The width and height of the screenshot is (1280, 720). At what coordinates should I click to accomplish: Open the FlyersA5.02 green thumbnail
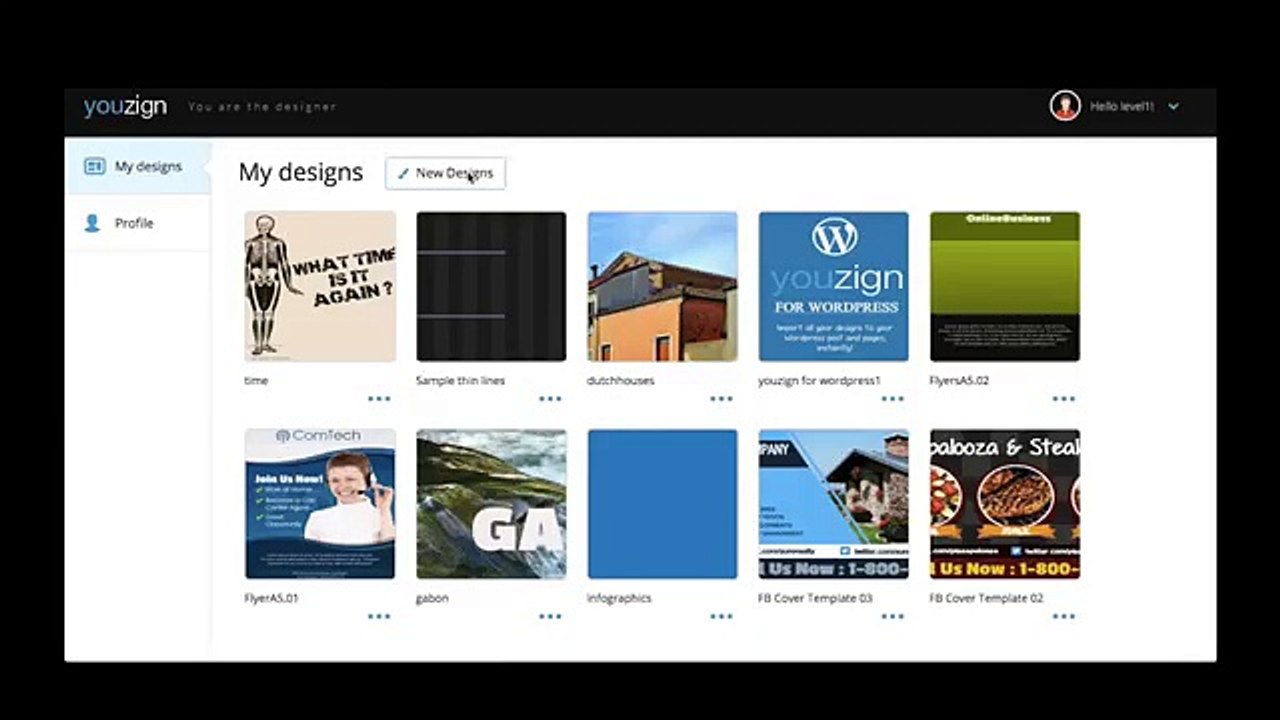[1005, 286]
